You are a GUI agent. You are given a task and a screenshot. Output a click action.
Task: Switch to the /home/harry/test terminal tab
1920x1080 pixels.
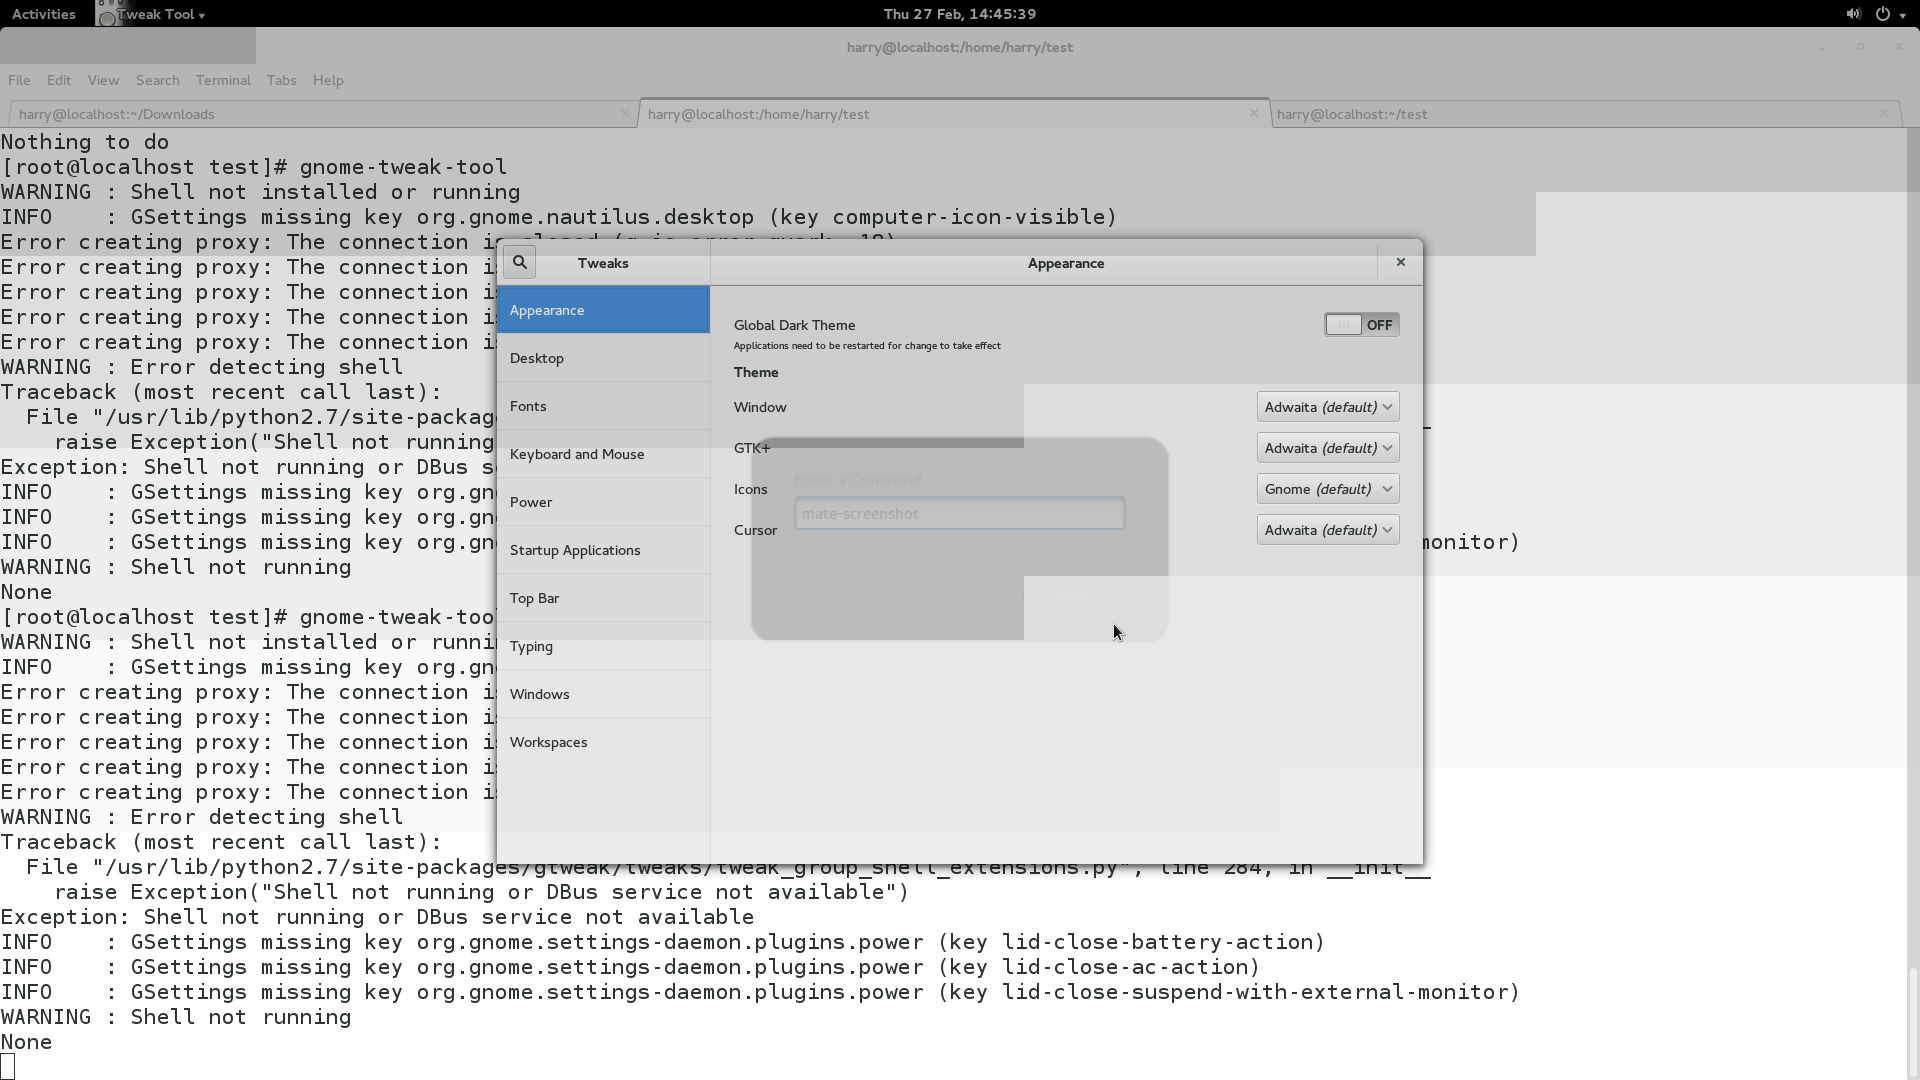point(954,114)
